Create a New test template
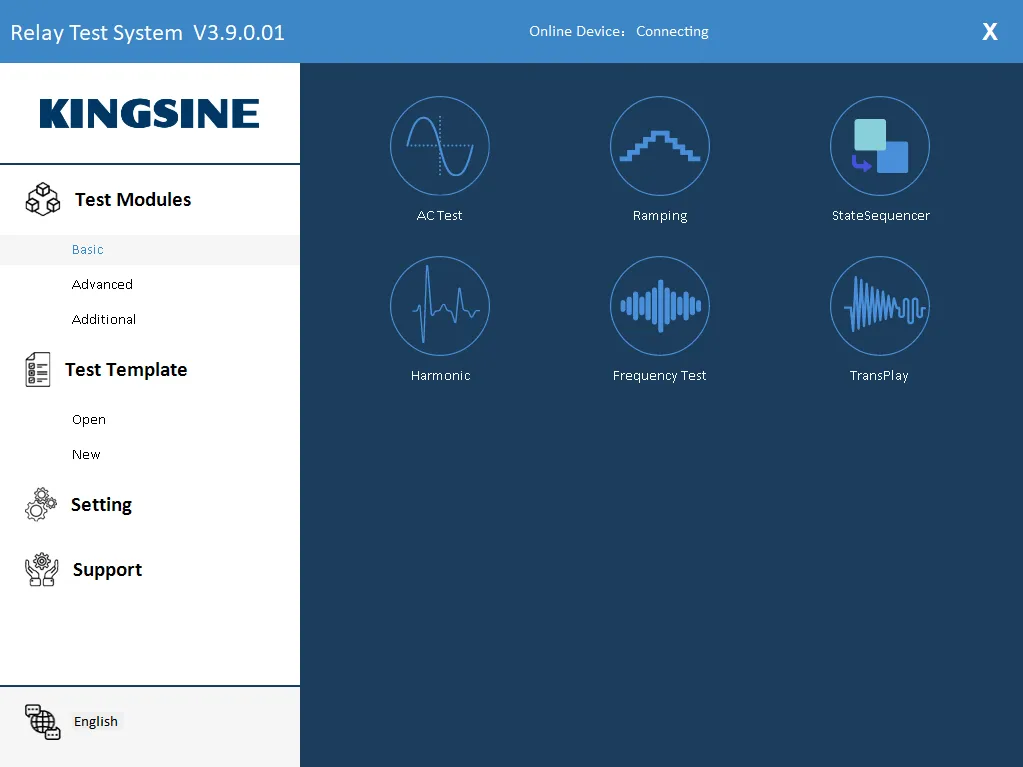The height and width of the screenshot is (767, 1023). pos(86,455)
